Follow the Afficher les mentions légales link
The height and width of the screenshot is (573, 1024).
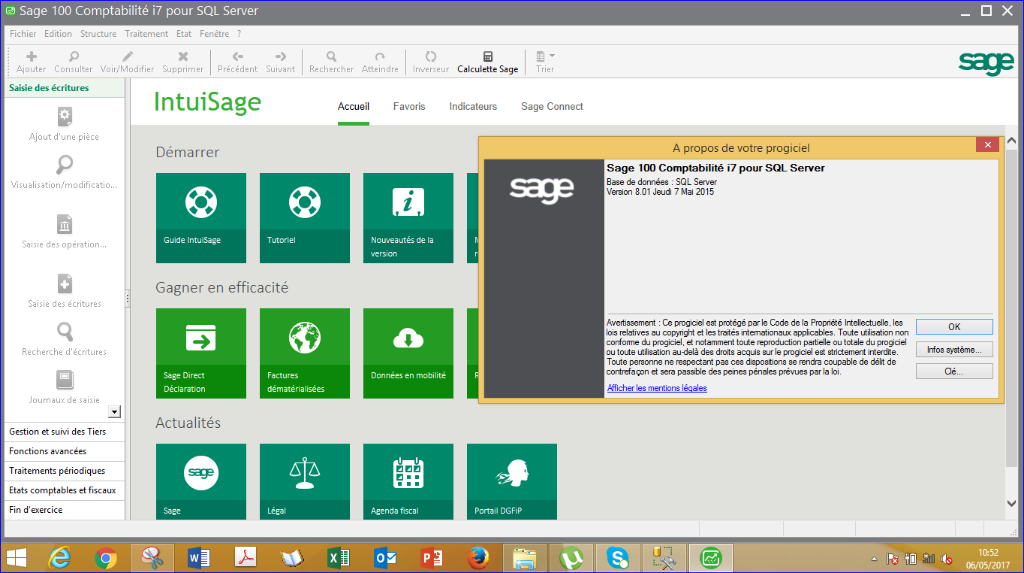pyautogui.click(x=657, y=388)
